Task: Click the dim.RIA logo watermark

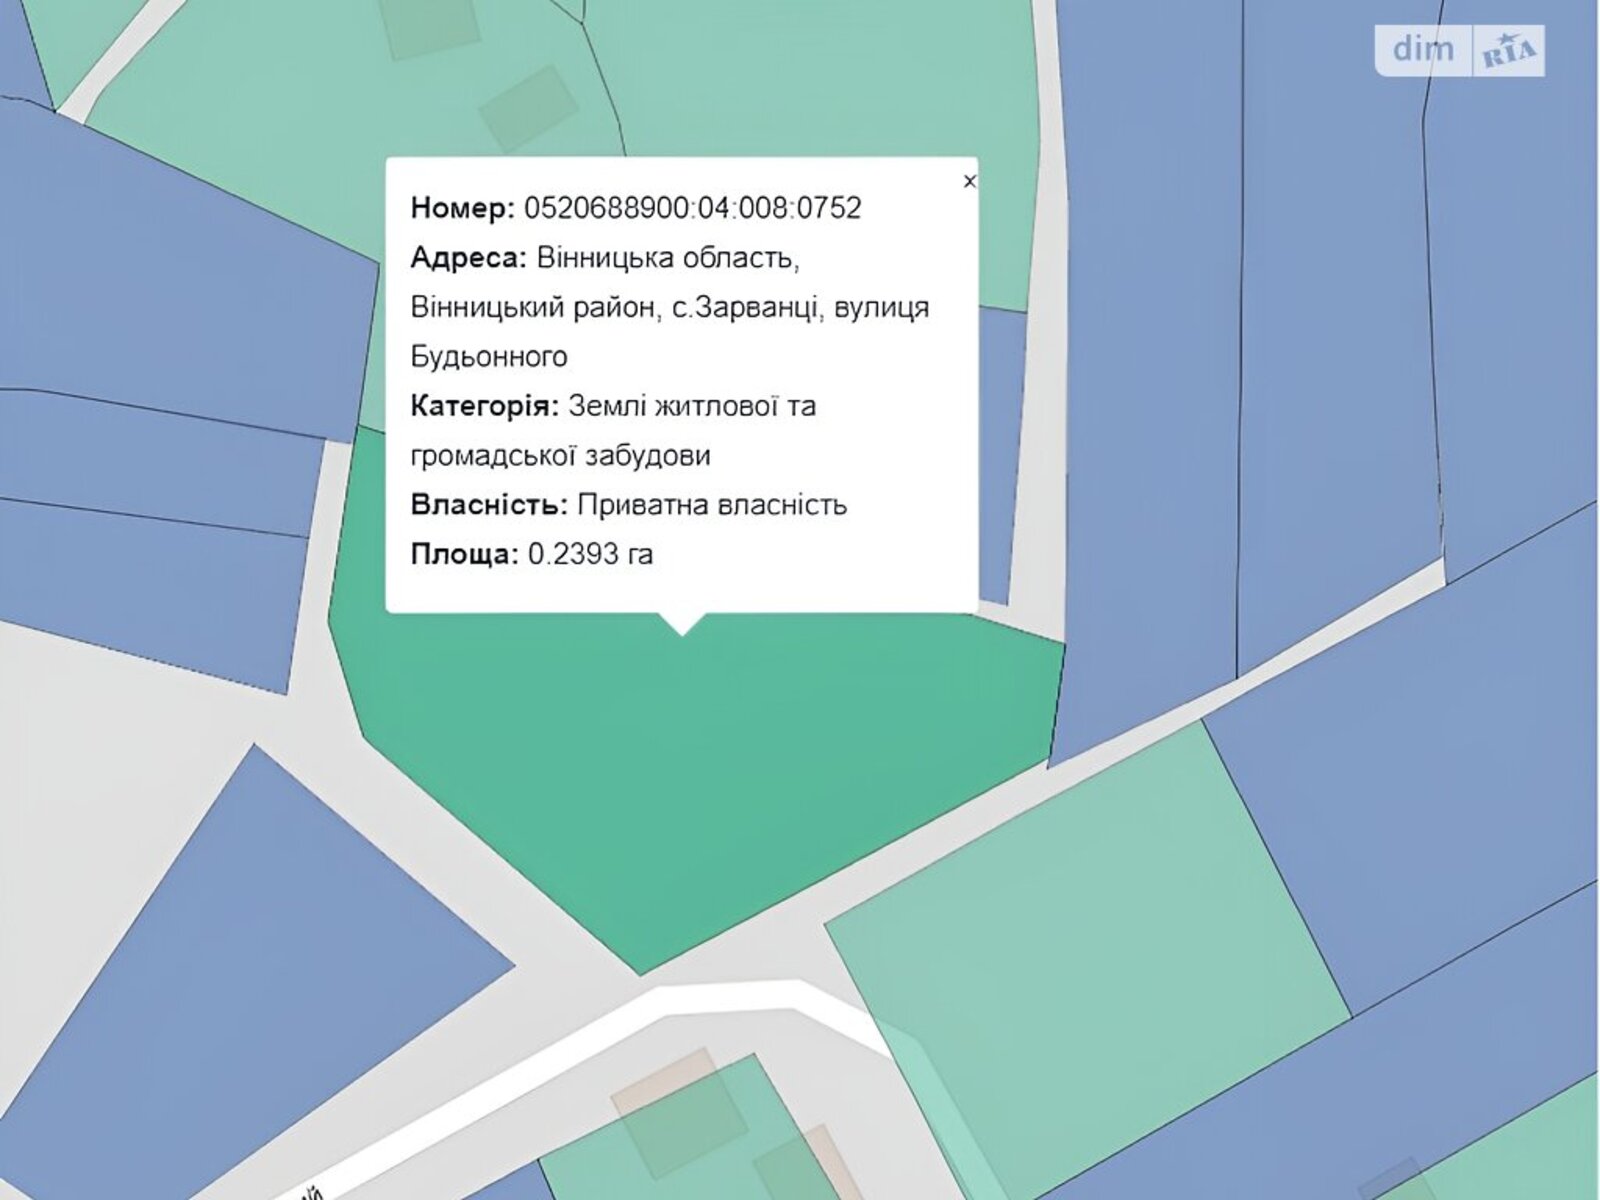Action: point(1459,50)
